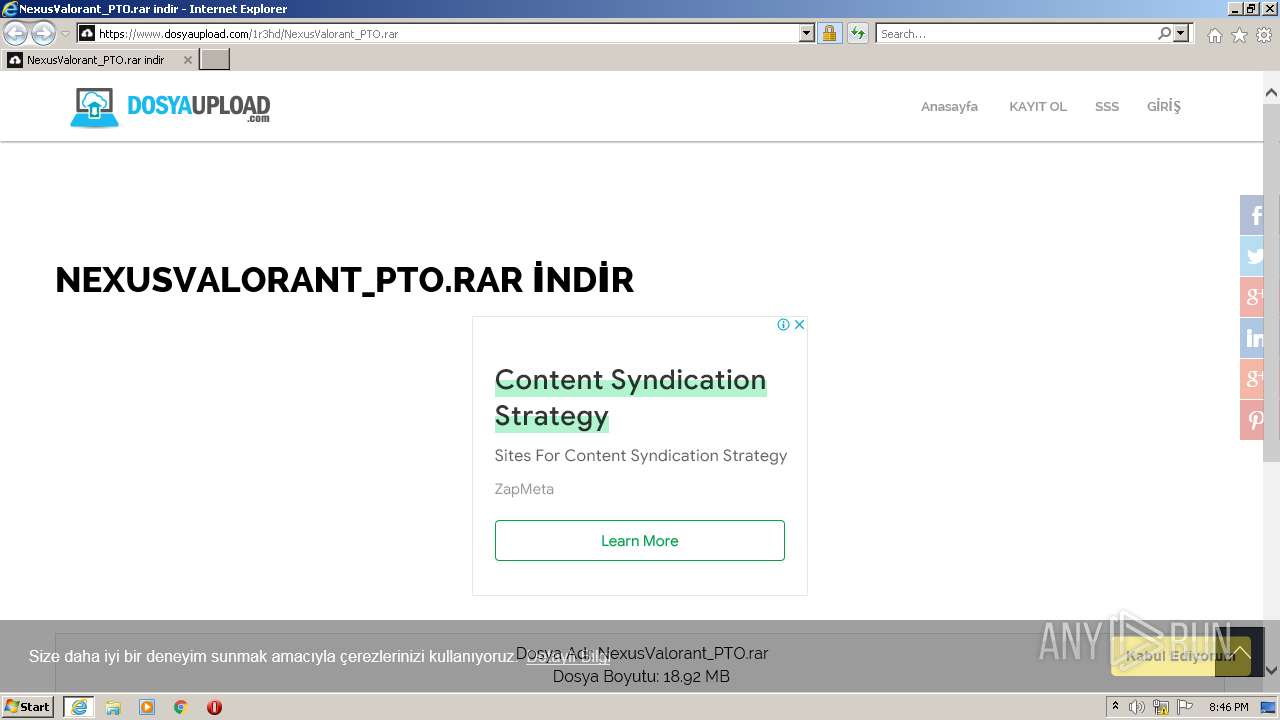1280x720 pixels.
Task: Expand the address bar autocomplete dropdown
Action: tap(807, 34)
